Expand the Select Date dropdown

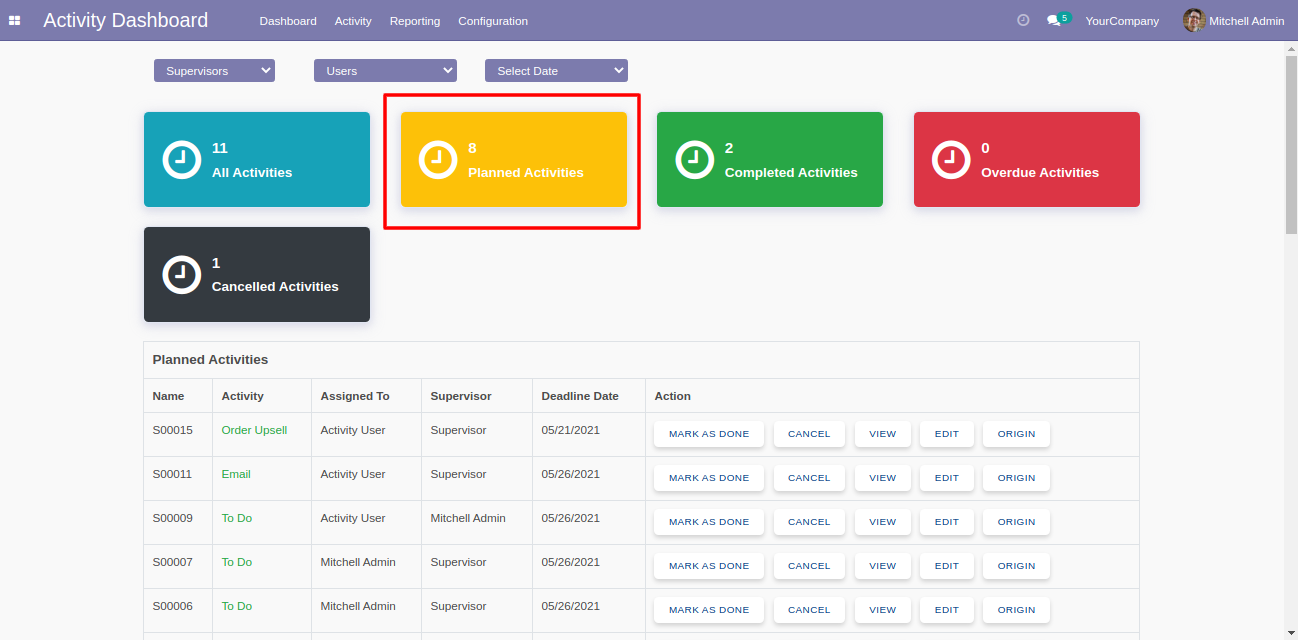556,71
